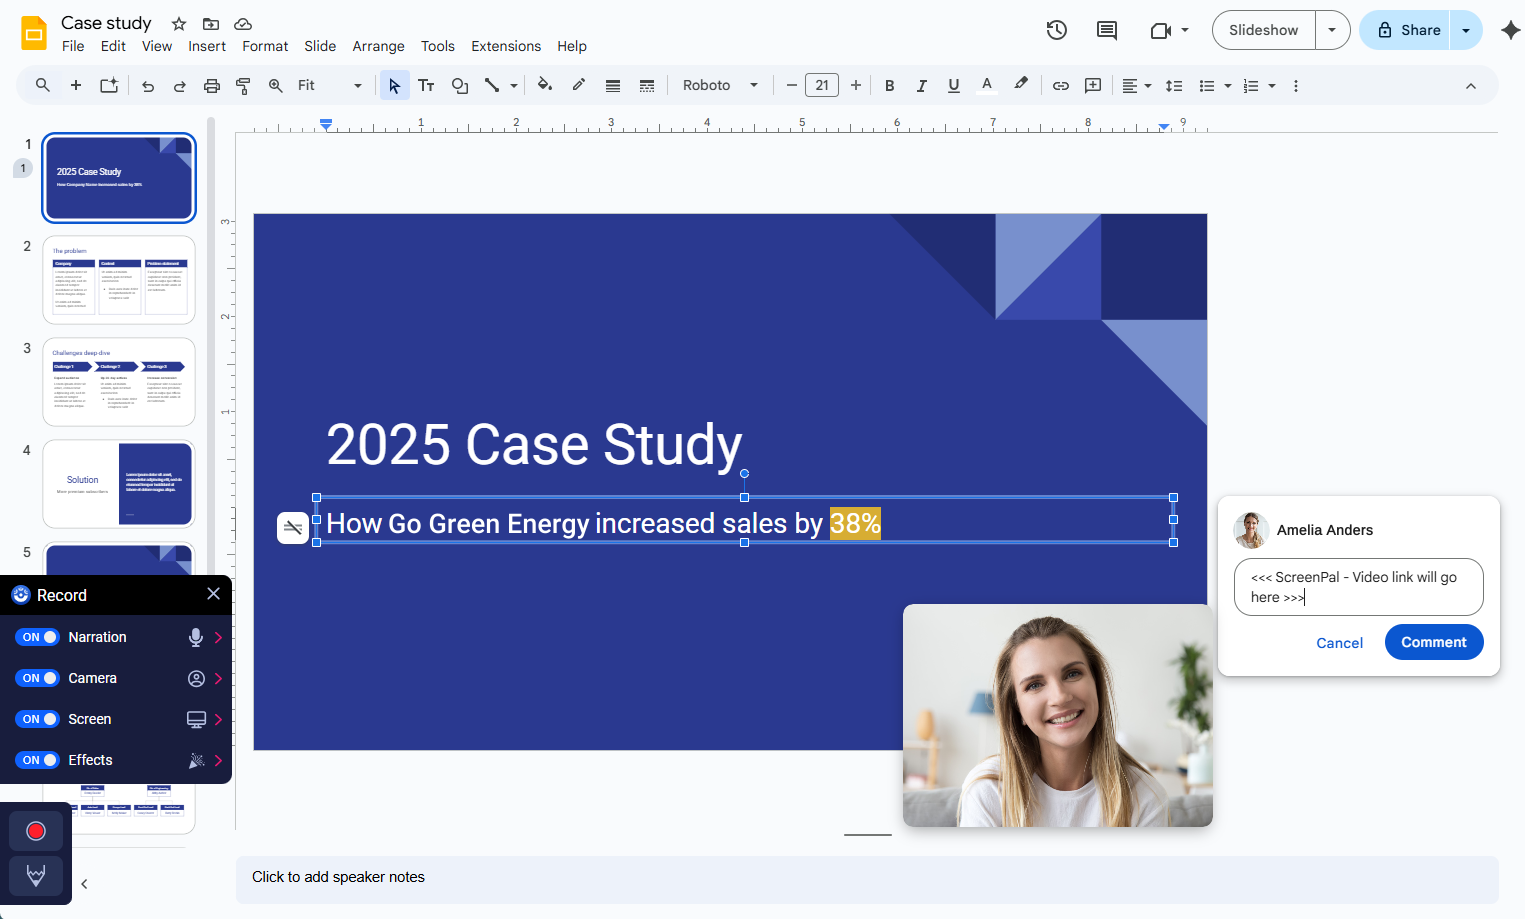Click the cloud document status icon
This screenshot has height=919, width=1525.
point(243,24)
